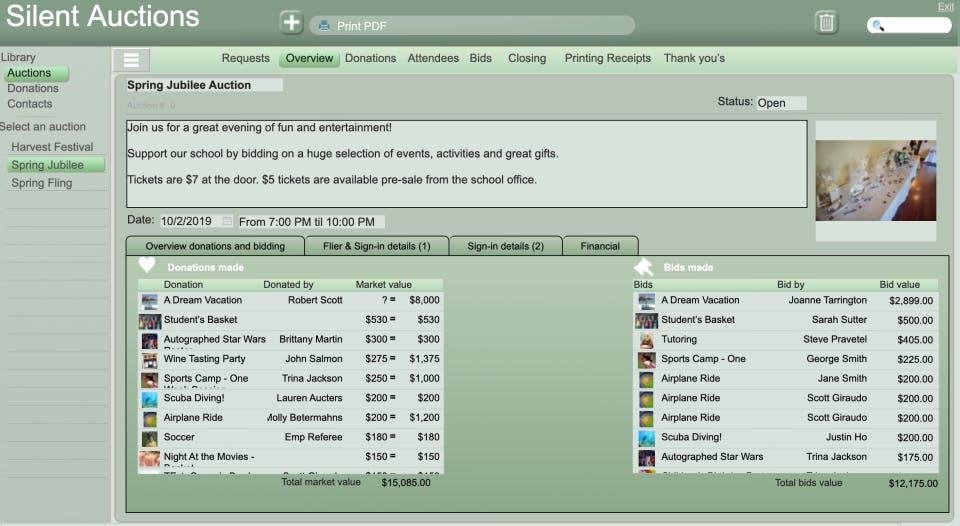This screenshot has height=526, width=960.
Task: Click the plus icon to add new record
Action: point(291,23)
